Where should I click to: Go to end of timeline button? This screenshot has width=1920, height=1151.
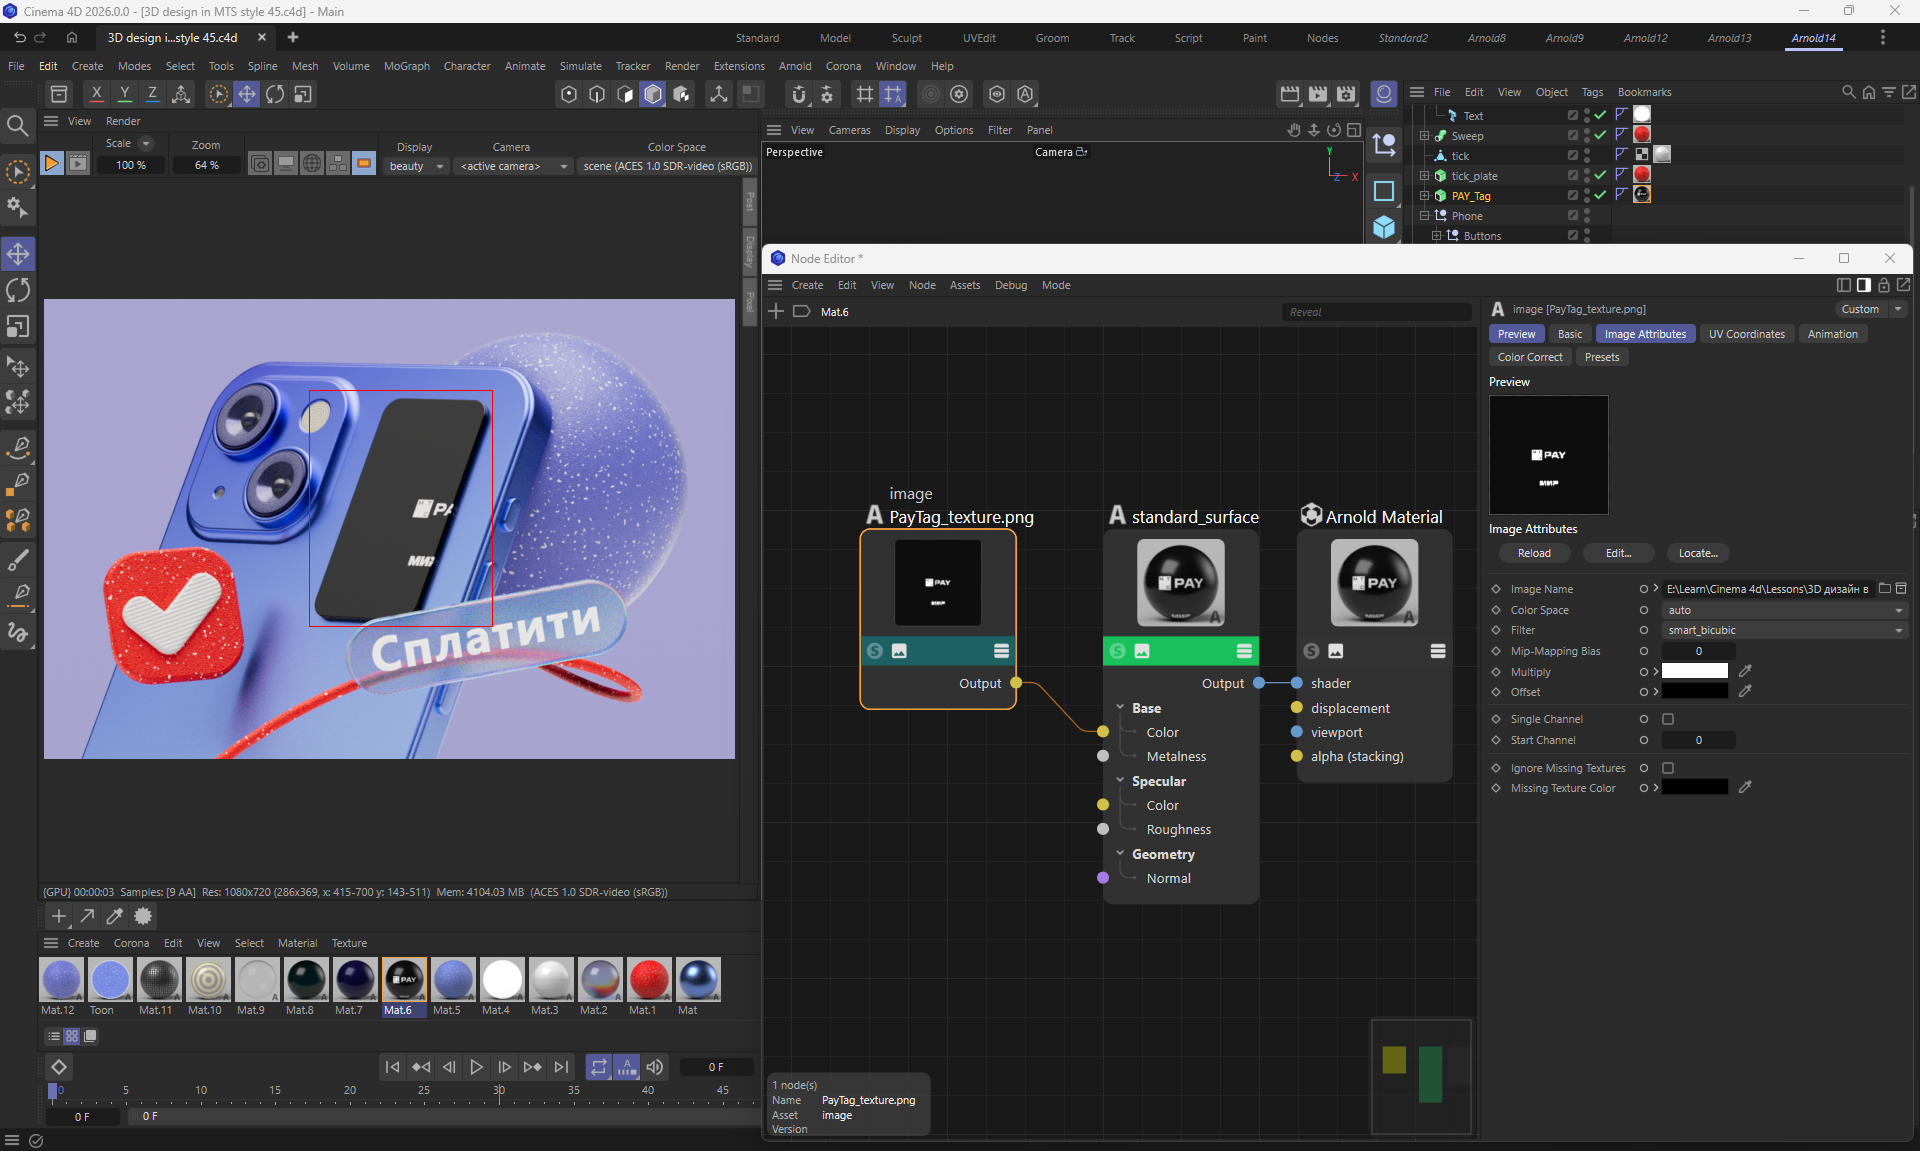(561, 1067)
